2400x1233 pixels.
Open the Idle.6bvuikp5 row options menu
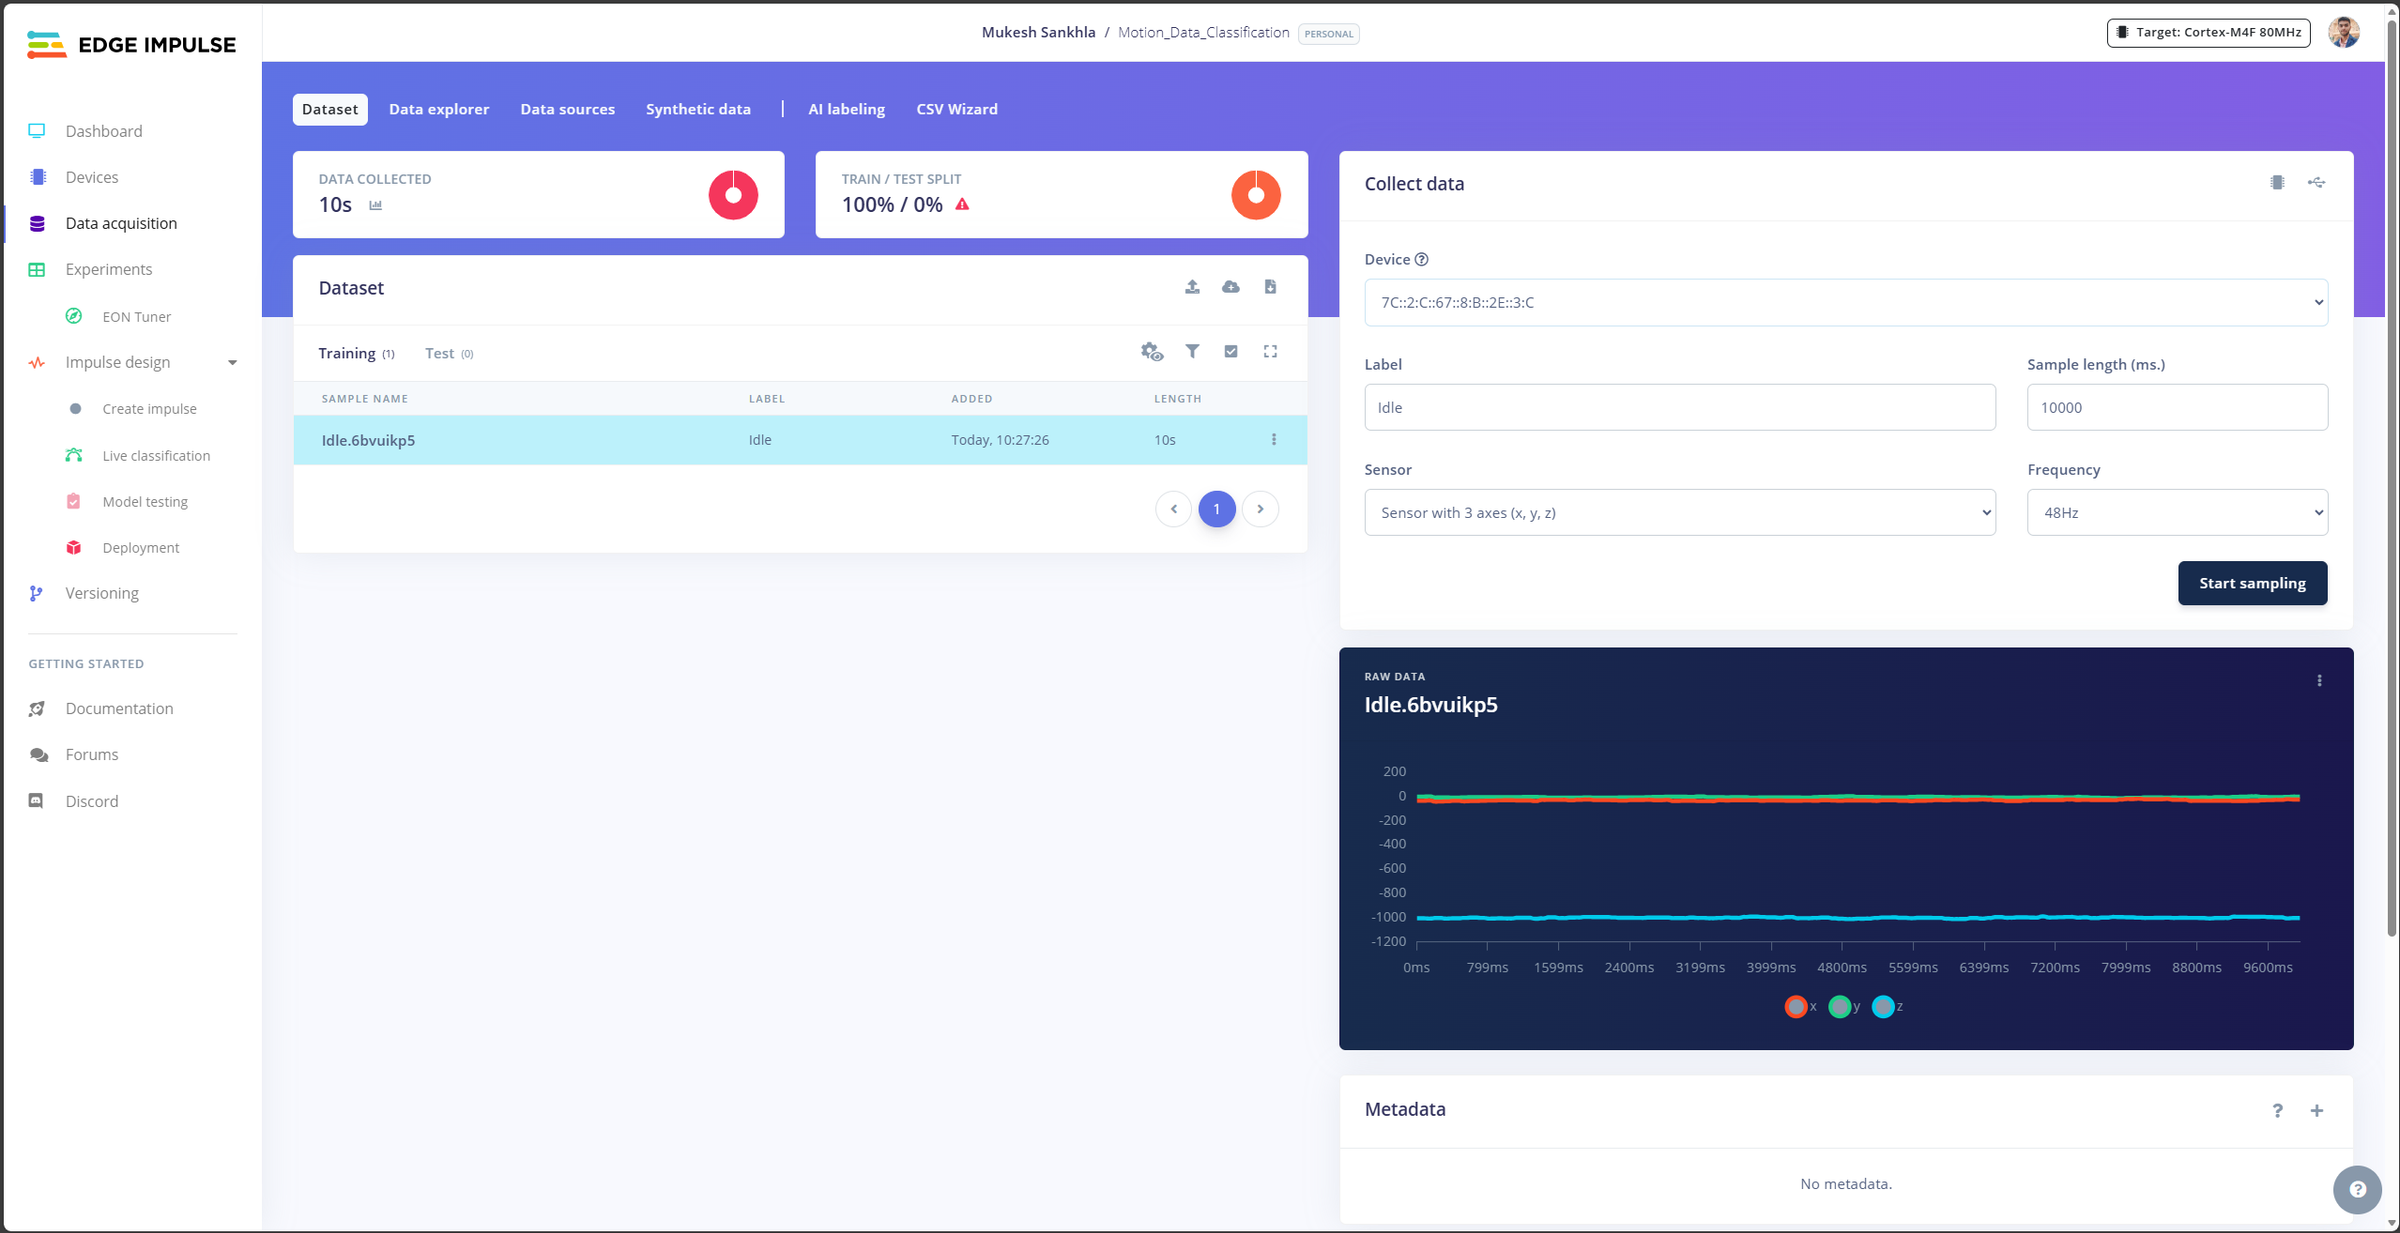1273,440
